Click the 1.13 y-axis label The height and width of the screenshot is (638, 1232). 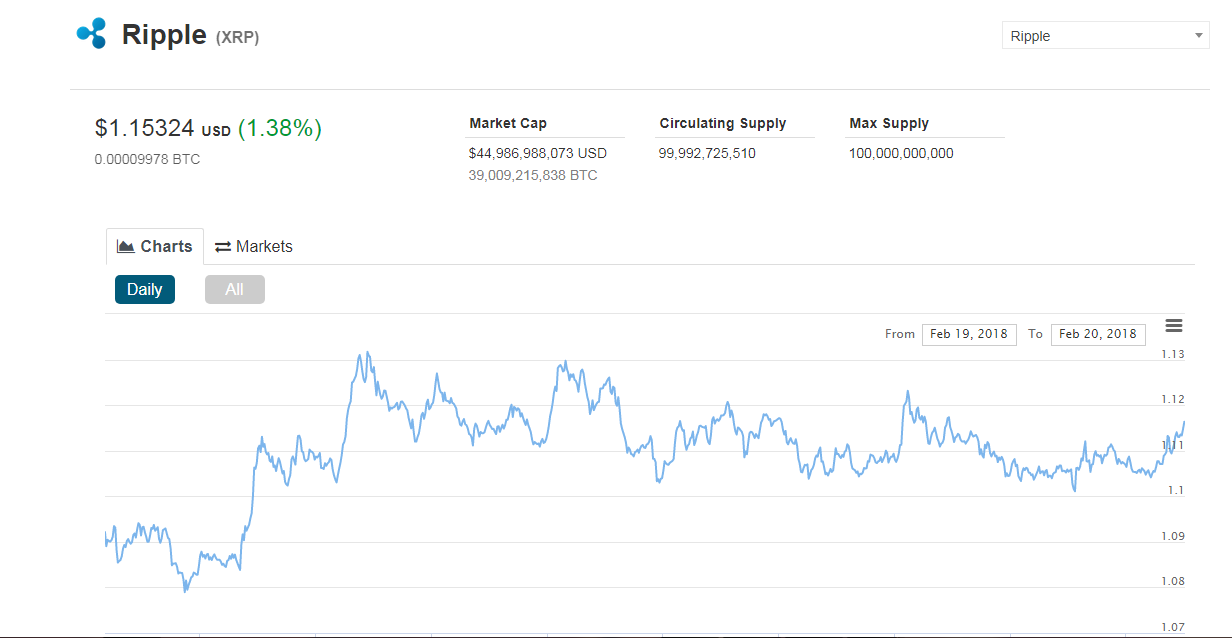[1173, 354]
